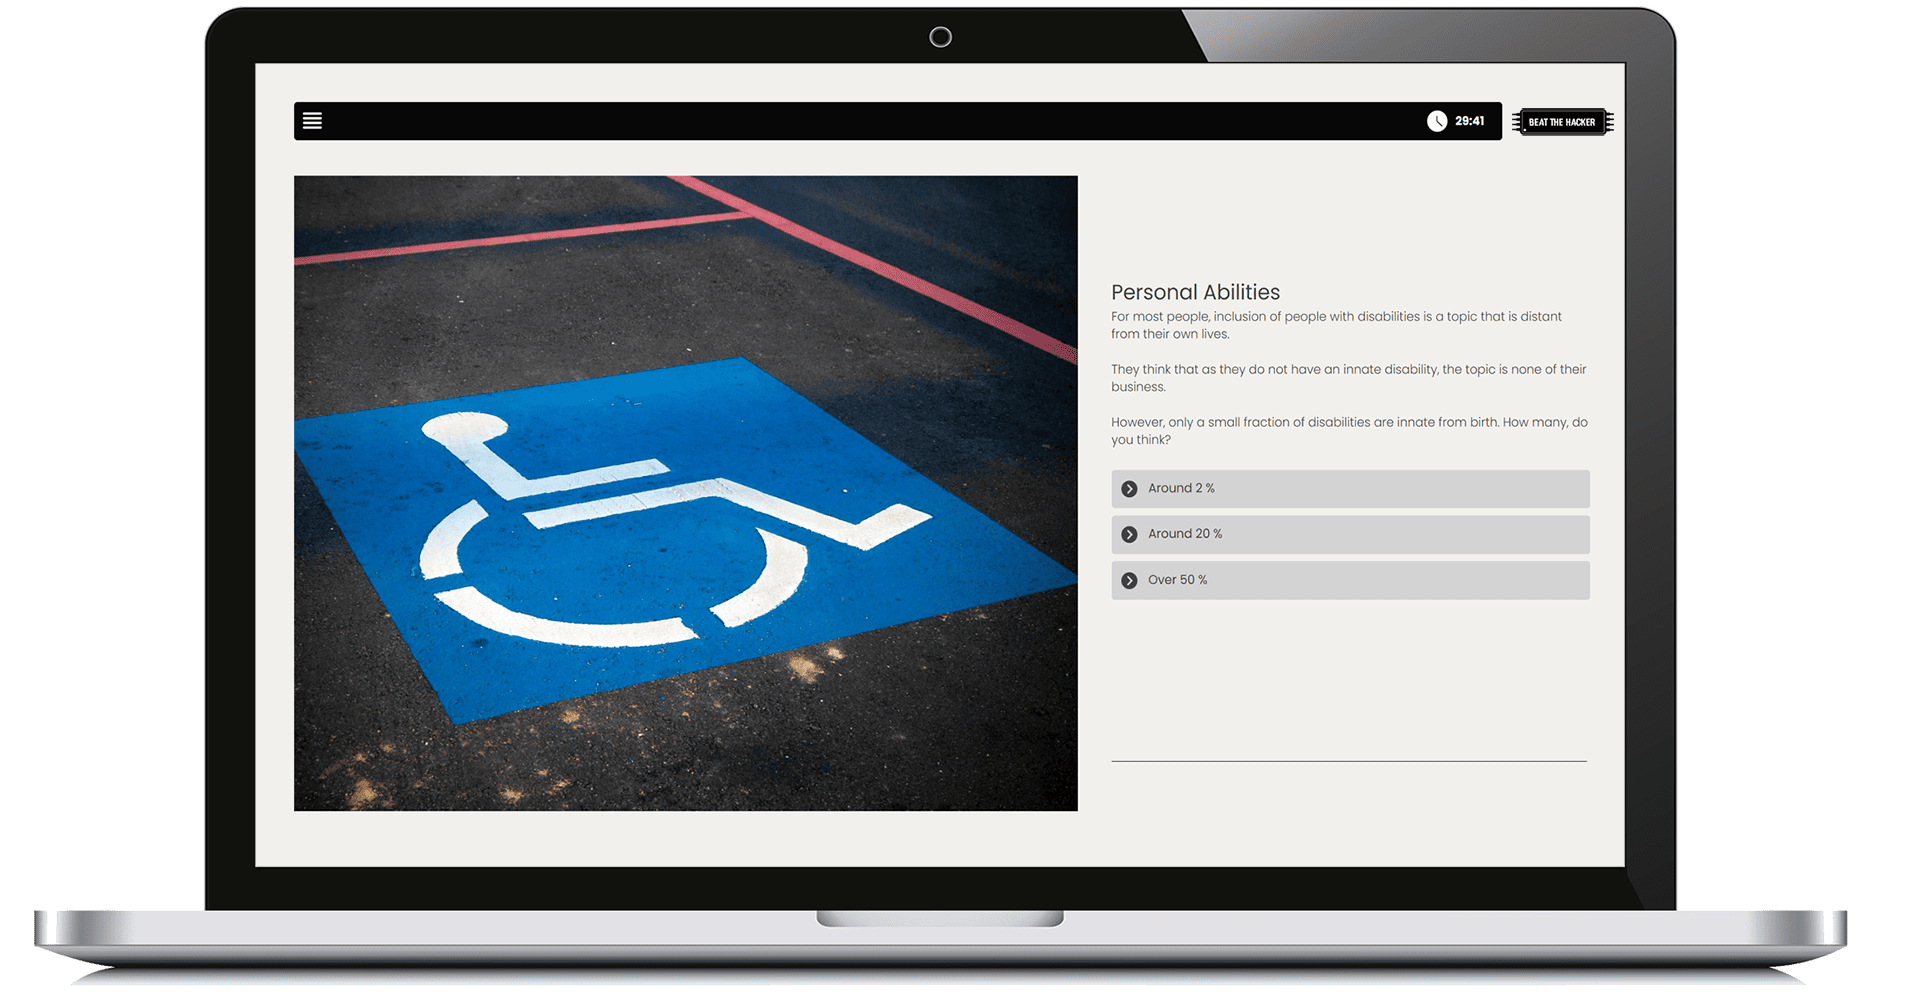Click the clock timer icon
1920x1006 pixels.
pyautogui.click(x=1437, y=121)
